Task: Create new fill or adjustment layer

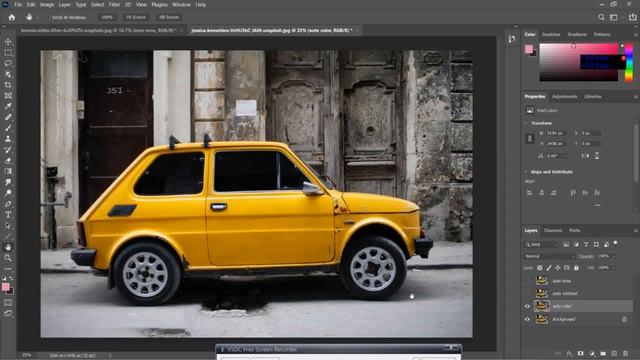Action: [x=592, y=353]
